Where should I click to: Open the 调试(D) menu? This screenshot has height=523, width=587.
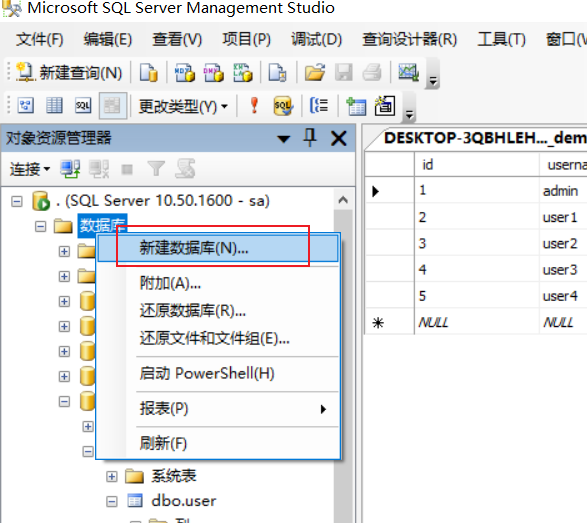pos(316,39)
